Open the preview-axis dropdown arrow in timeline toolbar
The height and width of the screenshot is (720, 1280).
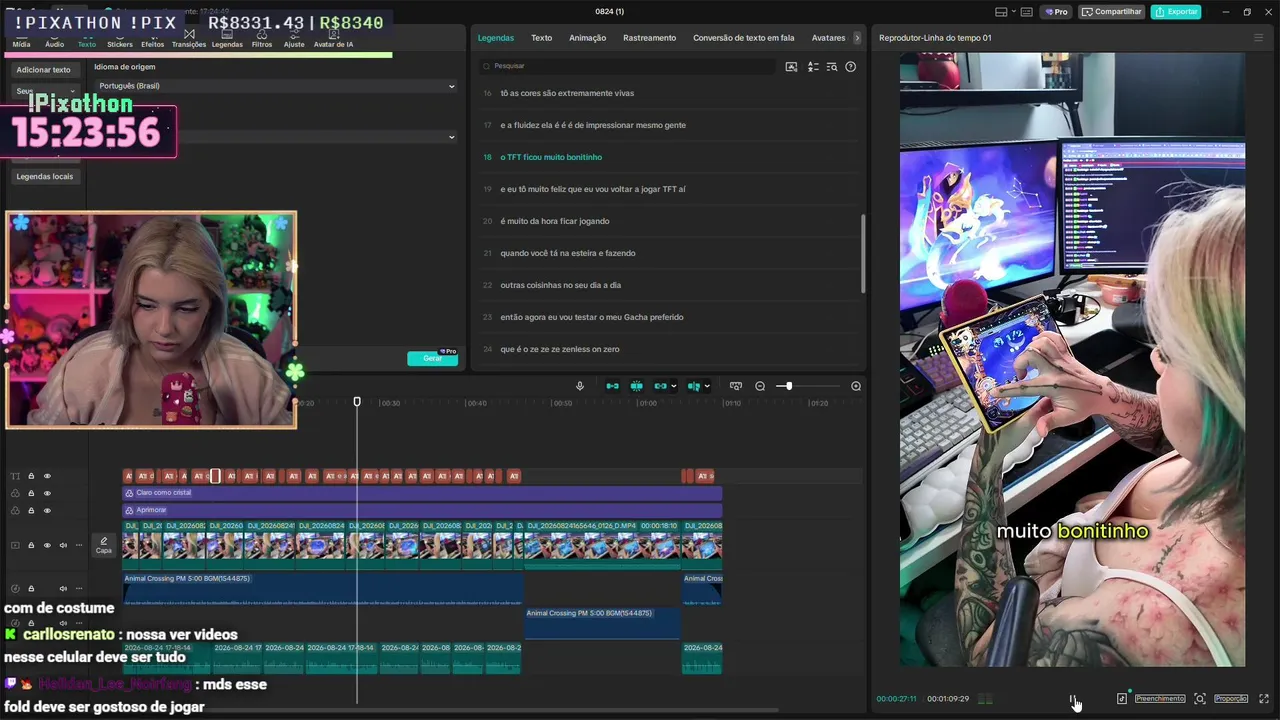(707, 386)
